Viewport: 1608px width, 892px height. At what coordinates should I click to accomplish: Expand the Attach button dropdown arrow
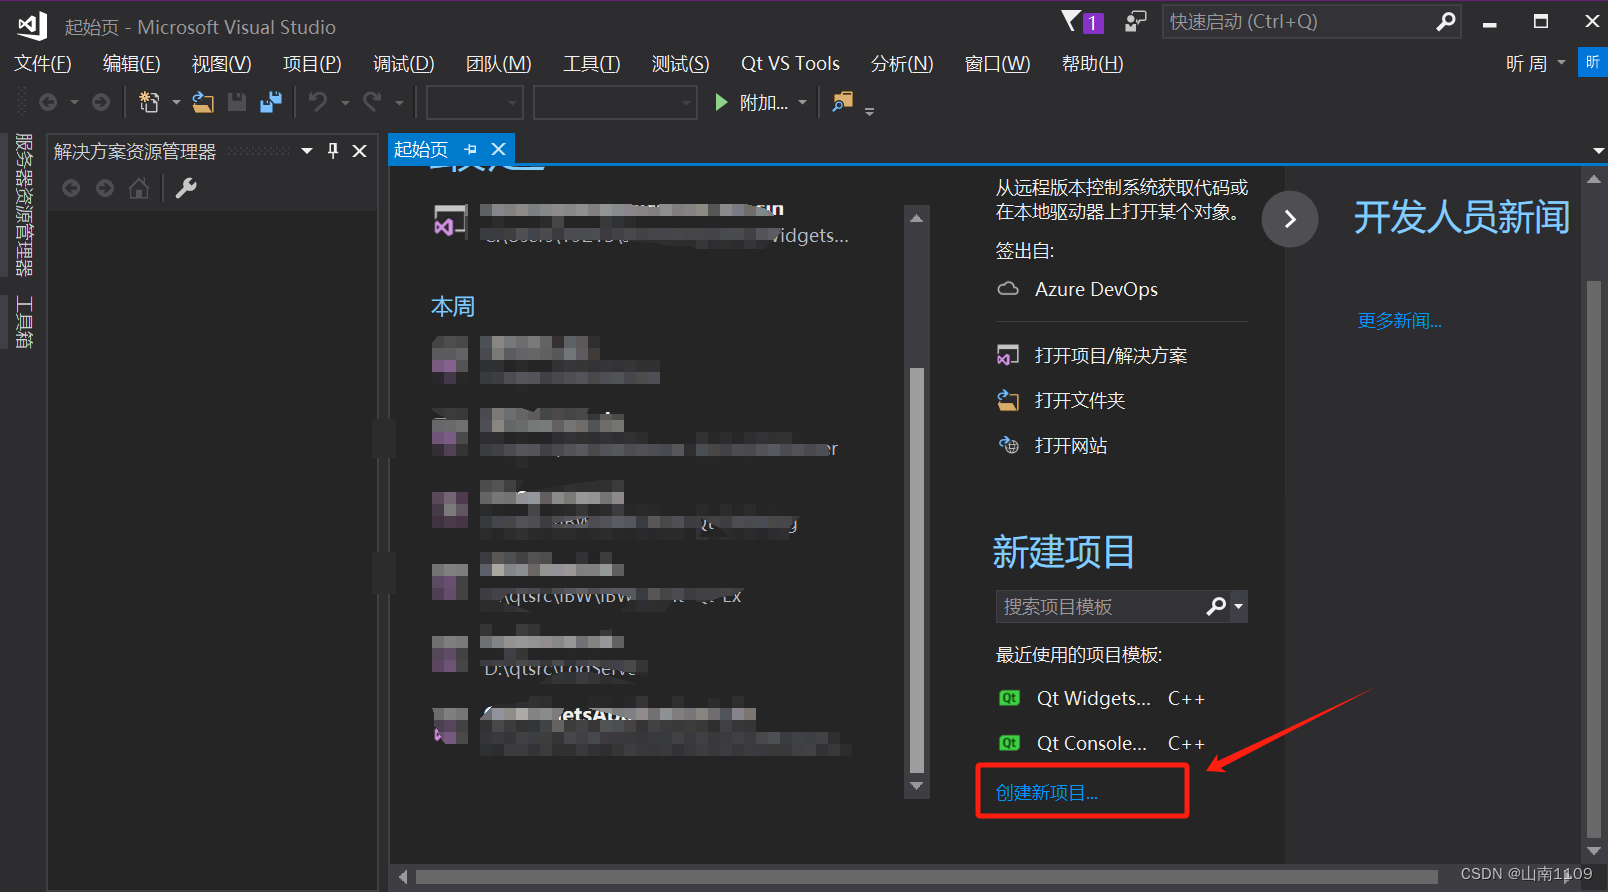pyautogui.click(x=803, y=102)
